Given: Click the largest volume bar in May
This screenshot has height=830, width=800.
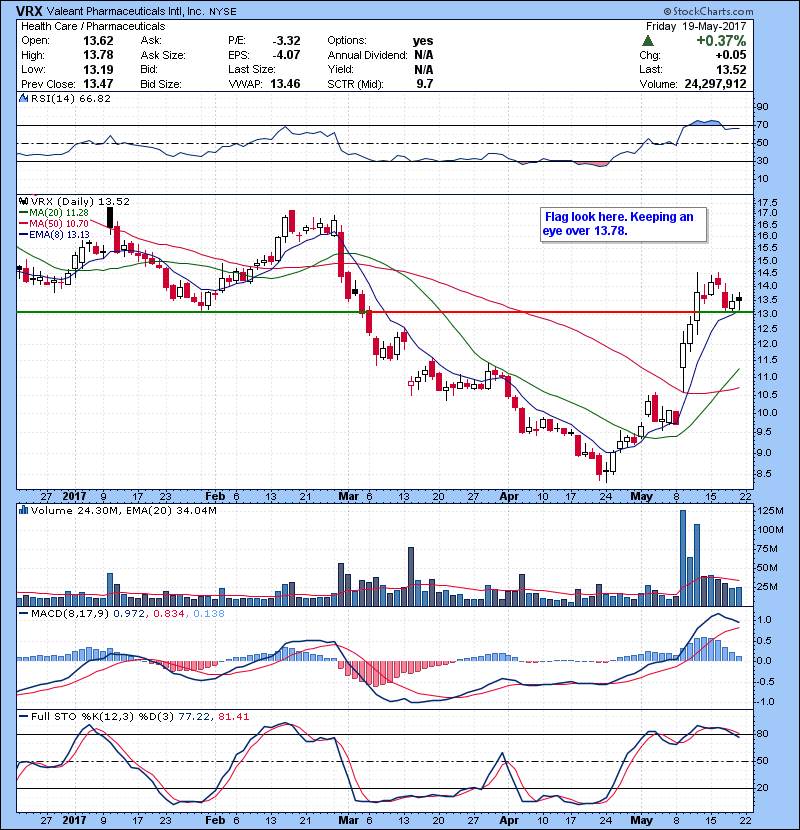Looking at the screenshot, I should click(x=682, y=558).
